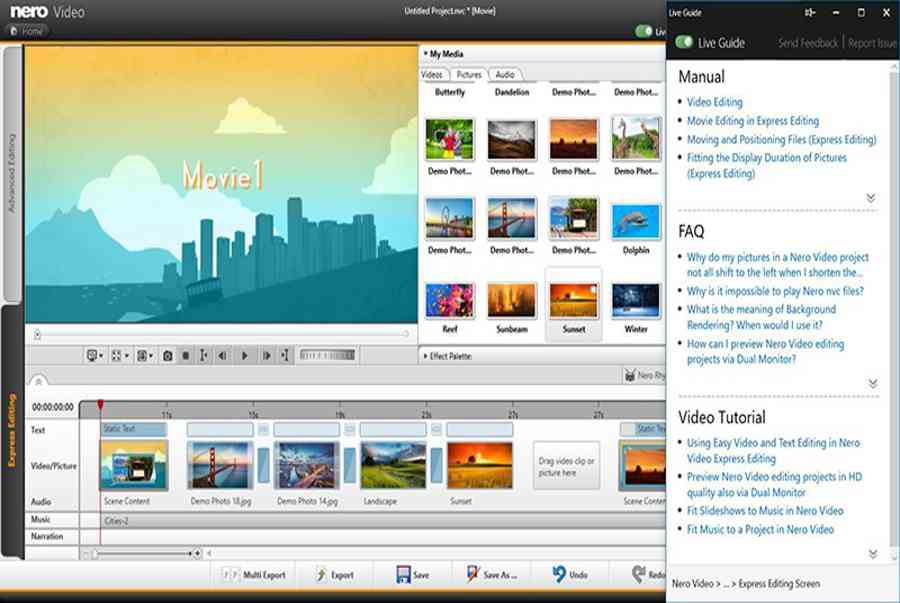Select the Cities-2 music track
This screenshot has height=603, width=900.
pos(383,521)
